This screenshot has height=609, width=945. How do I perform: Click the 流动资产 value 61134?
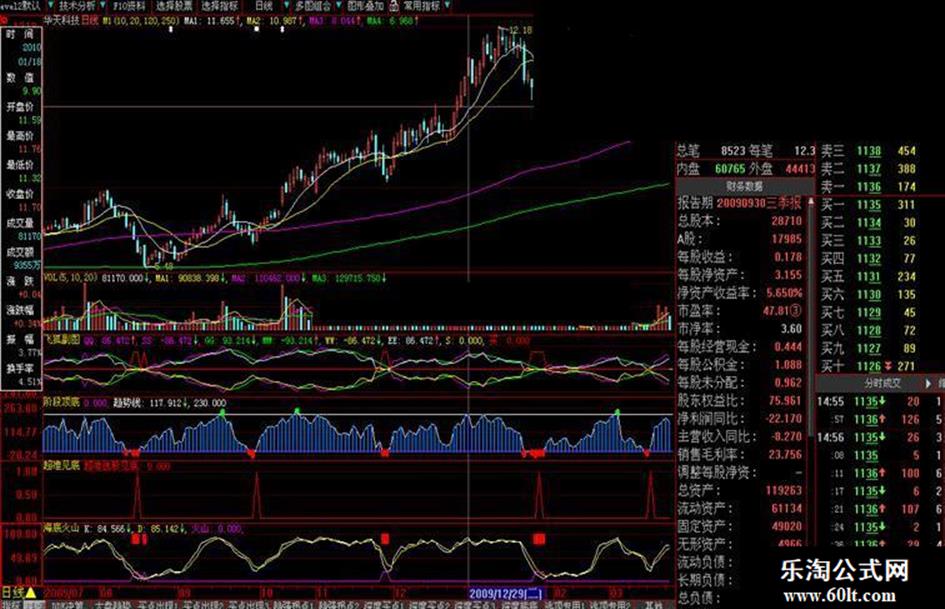coord(786,508)
